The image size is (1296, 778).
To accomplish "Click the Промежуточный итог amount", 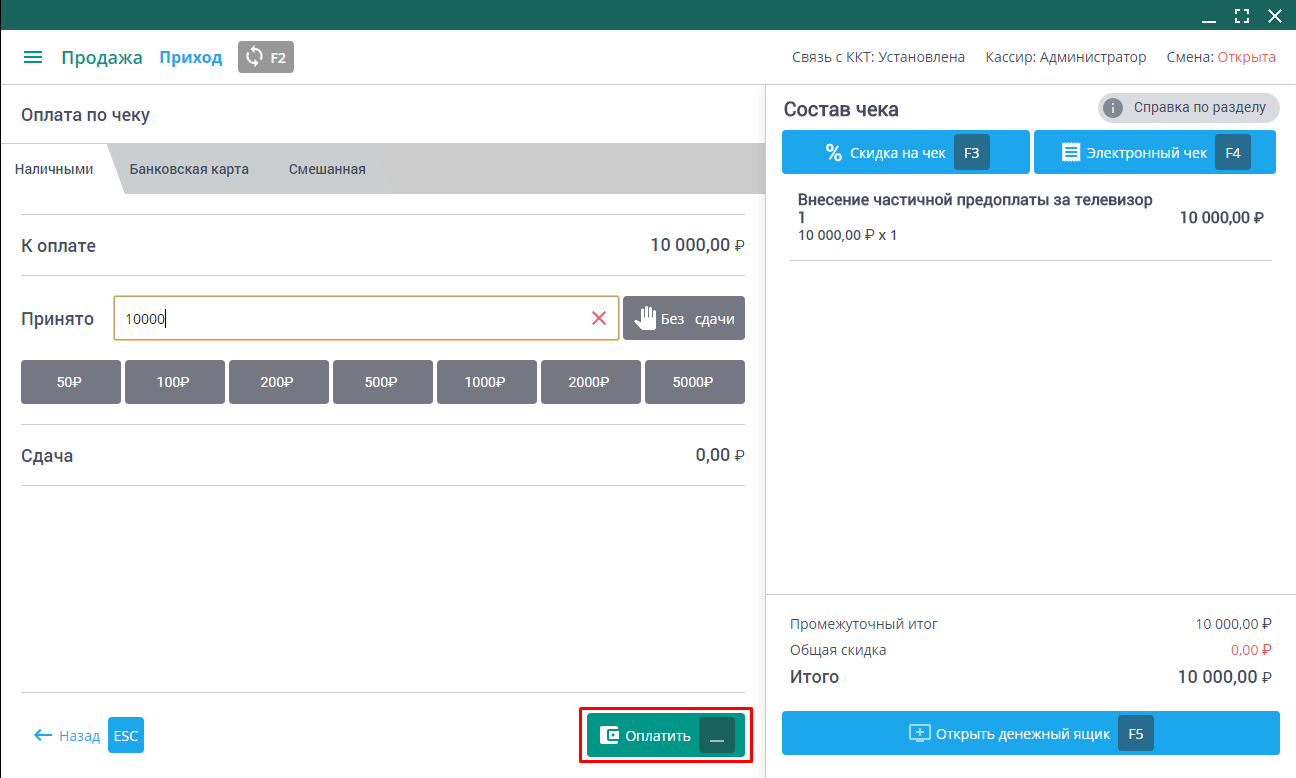I will [x=1234, y=624].
